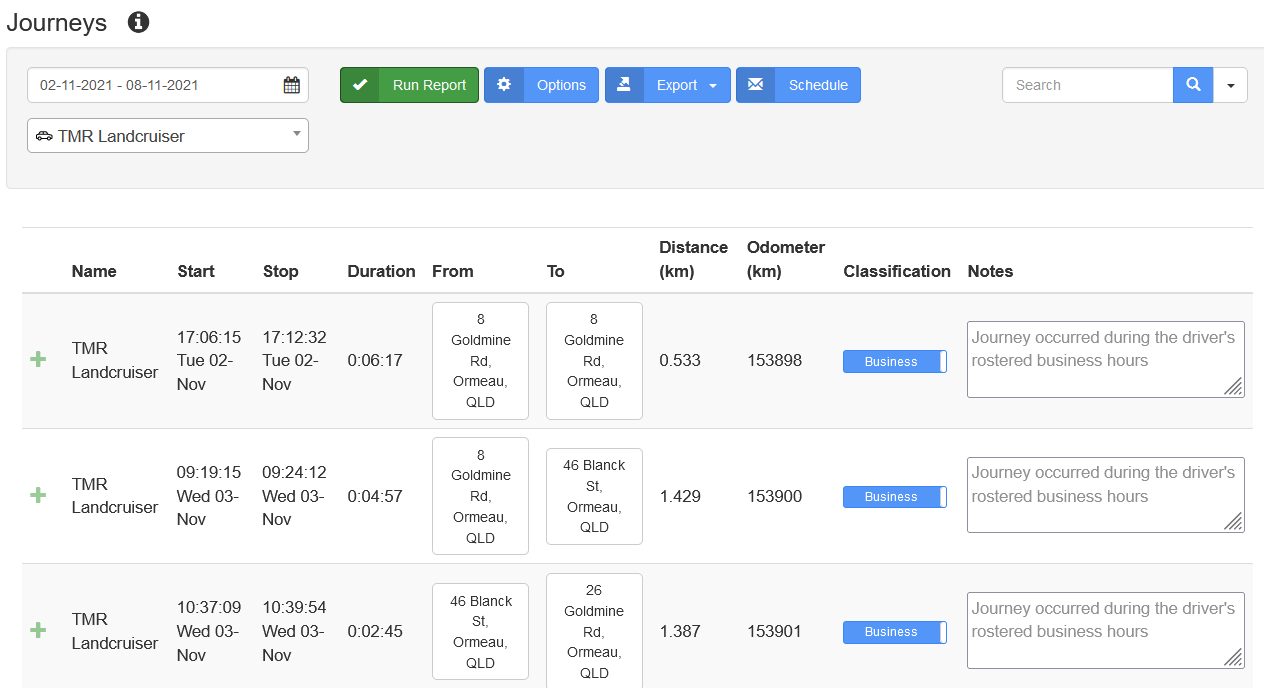
Task: Click the Distance (km) column header
Action: click(694, 259)
